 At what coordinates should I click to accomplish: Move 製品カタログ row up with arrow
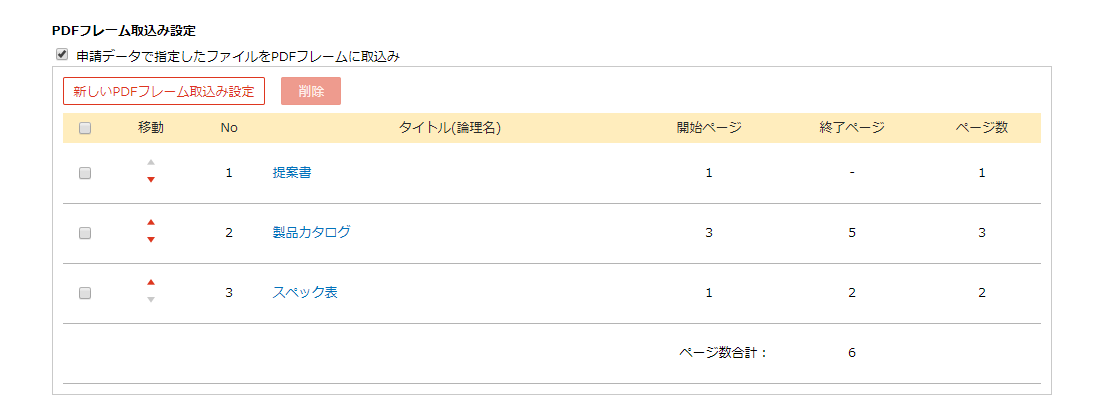[151, 222]
